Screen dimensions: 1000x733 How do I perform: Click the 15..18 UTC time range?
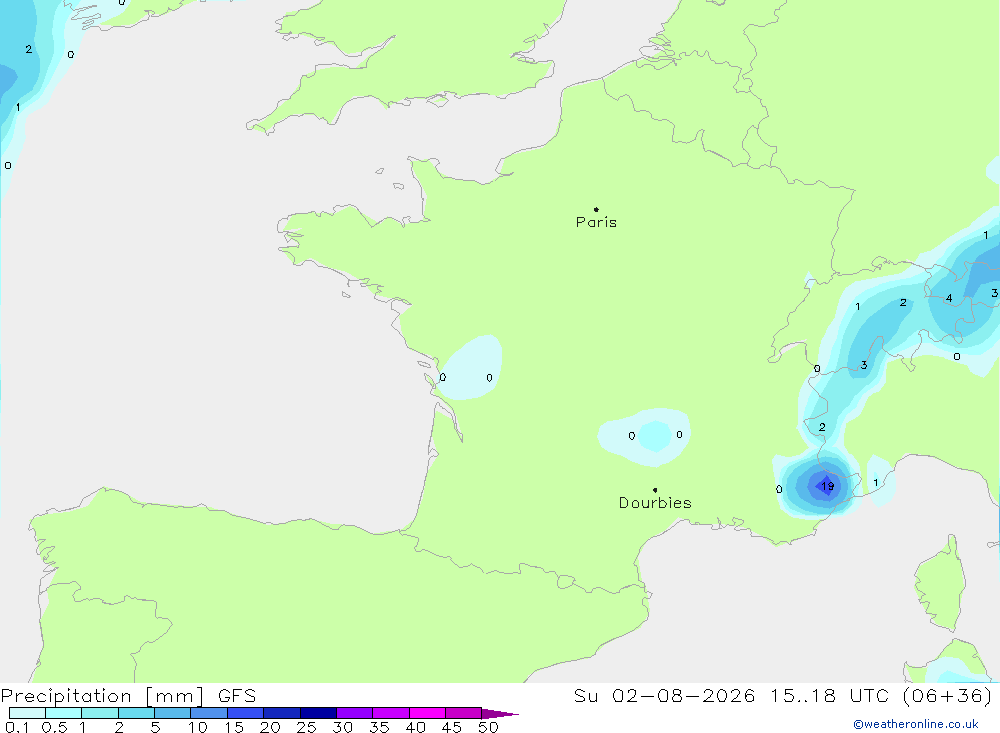(x=829, y=696)
